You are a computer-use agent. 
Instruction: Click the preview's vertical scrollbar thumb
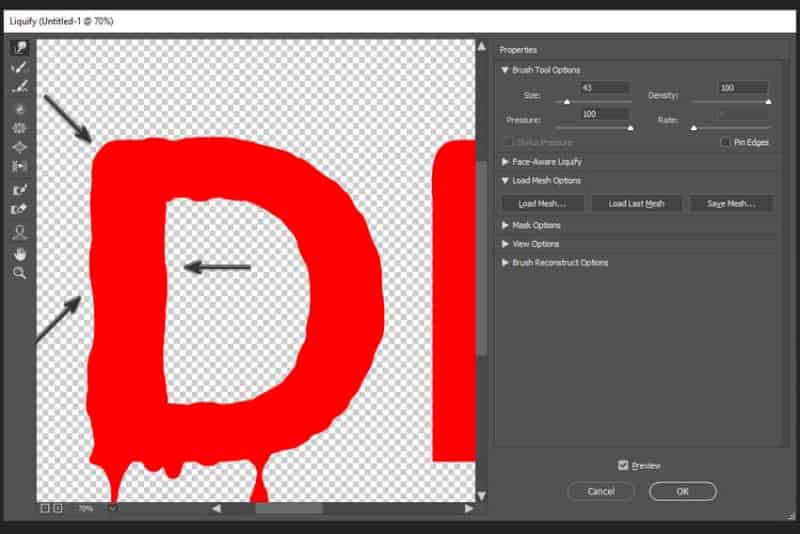click(482, 258)
